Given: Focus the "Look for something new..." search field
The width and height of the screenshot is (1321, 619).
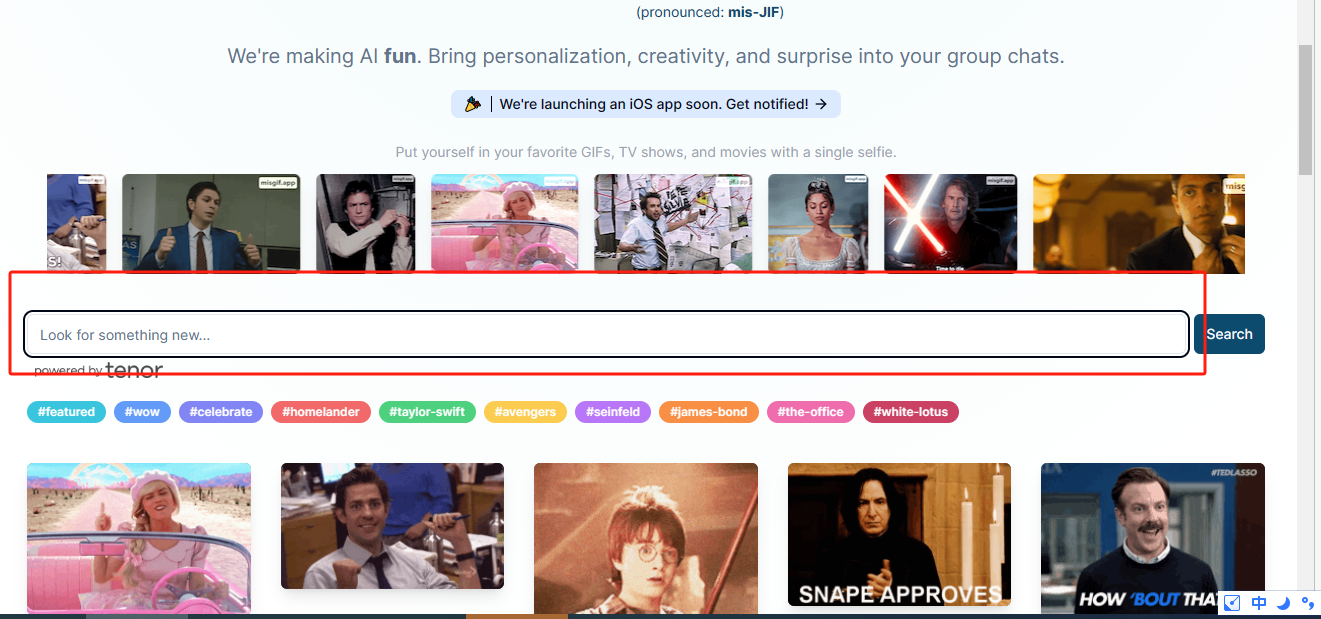Looking at the screenshot, I should [x=606, y=334].
